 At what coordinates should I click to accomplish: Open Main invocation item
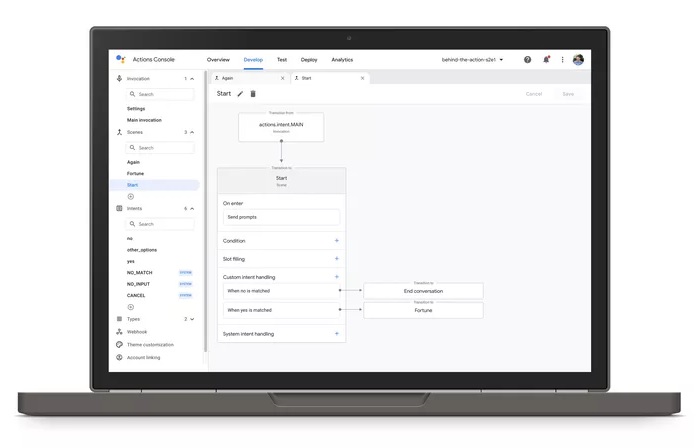[x=144, y=120]
